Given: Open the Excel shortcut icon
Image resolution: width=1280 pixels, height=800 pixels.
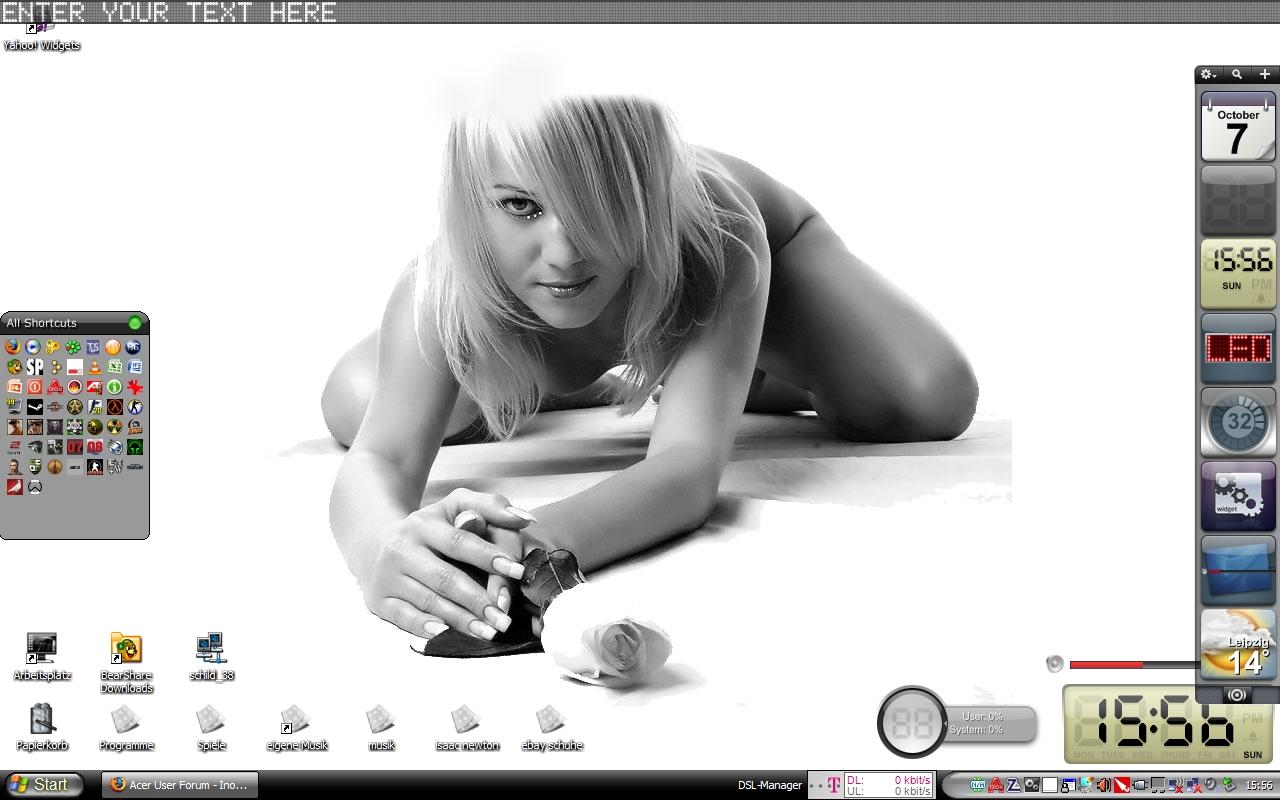Looking at the screenshot, I should (x=114, y=367).
